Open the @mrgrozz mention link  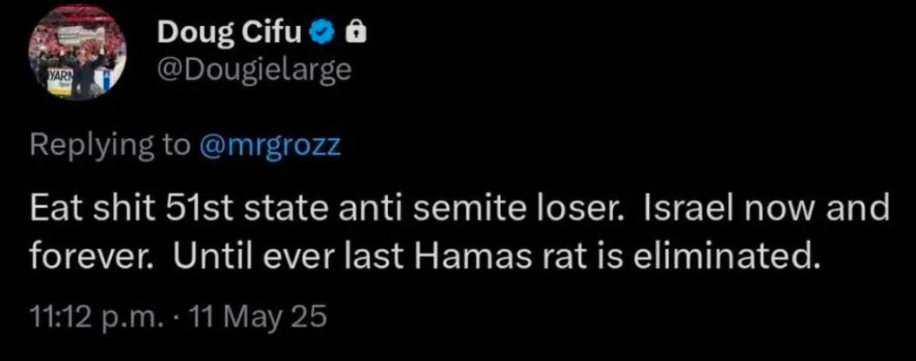(x=270, y=146)
